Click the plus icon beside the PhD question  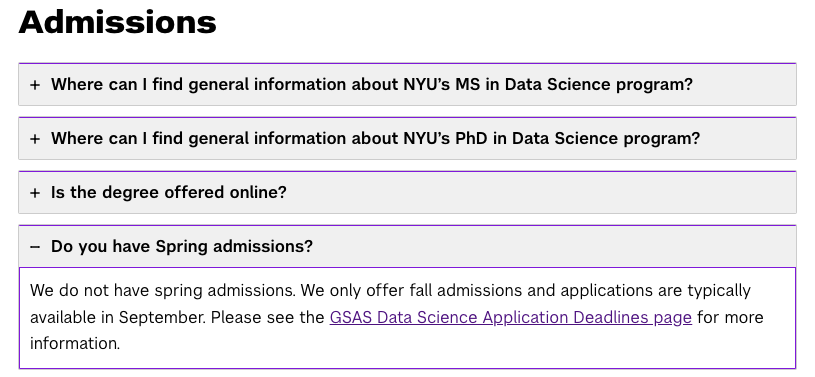(x=35, y=139)
